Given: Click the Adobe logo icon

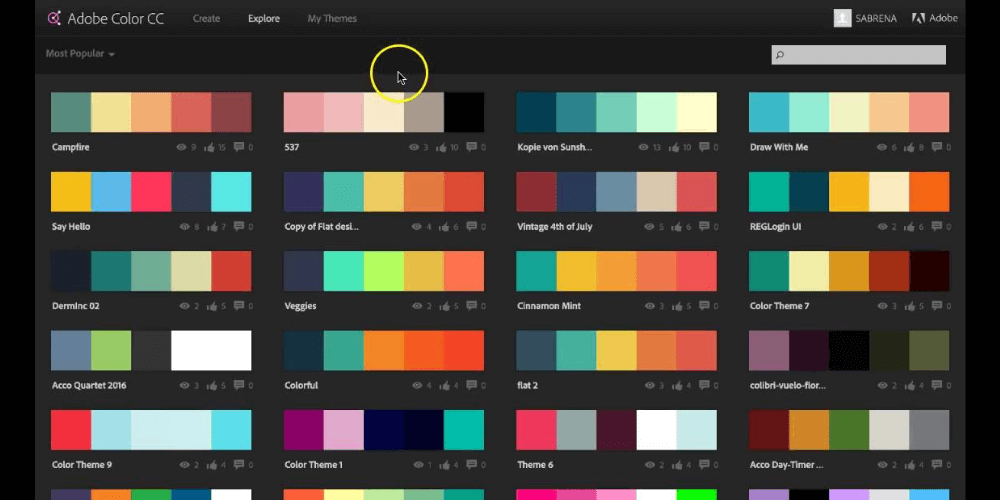Looking at the screenshot, I should 919,18.
